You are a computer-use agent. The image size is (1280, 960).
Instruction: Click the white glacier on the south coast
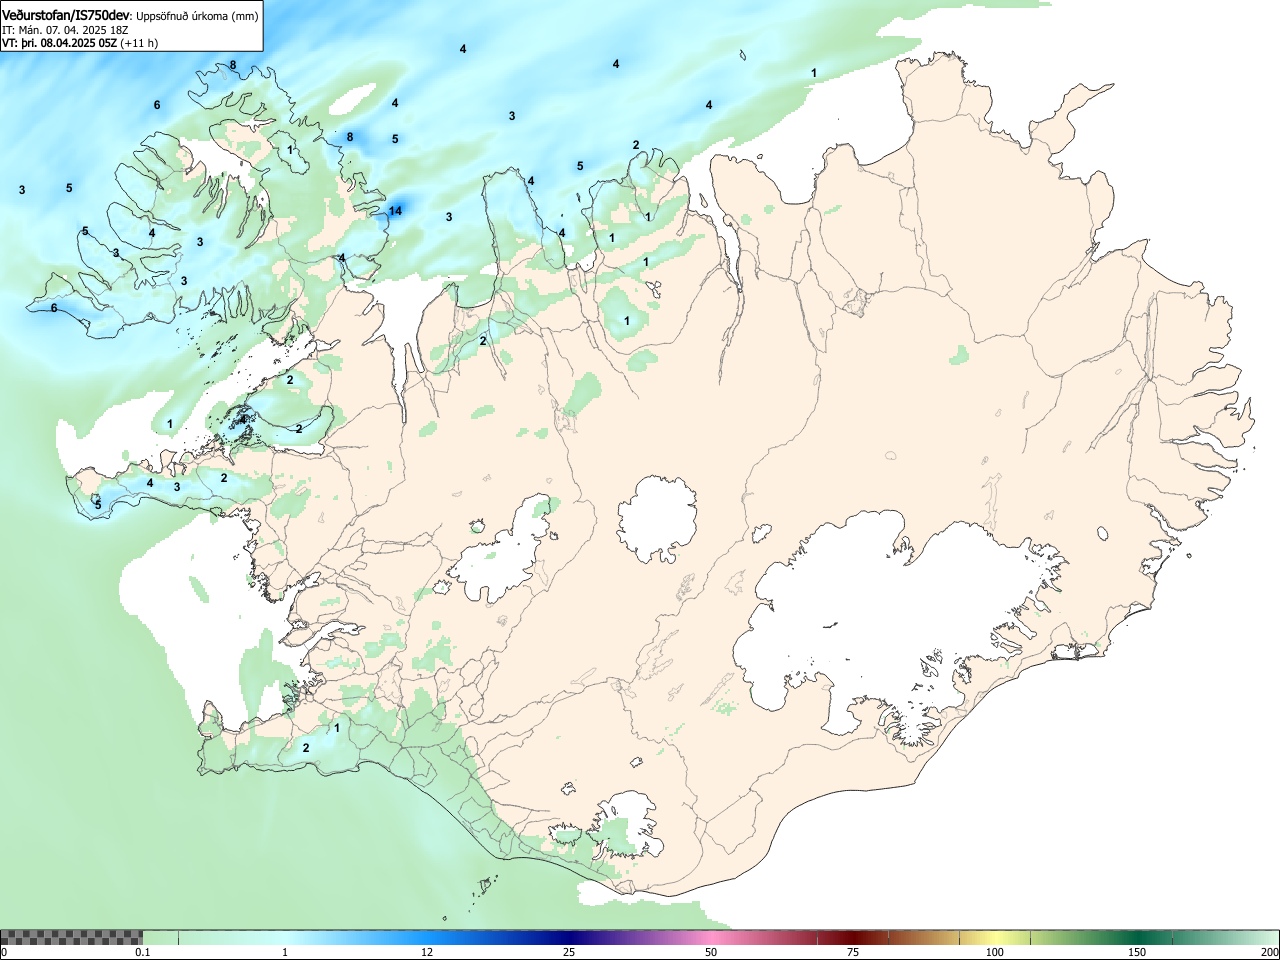pyautogui.click(x=625, y=825)
